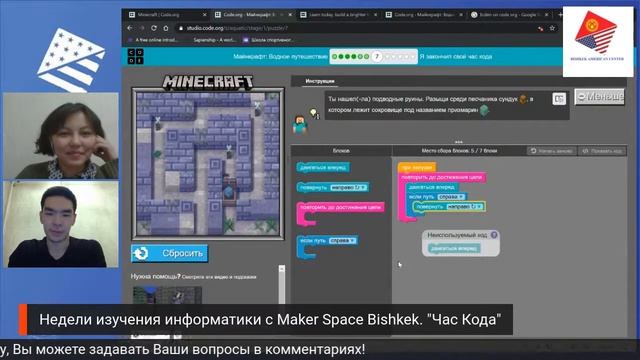Open the Инструкции tab

click(320, 81)
